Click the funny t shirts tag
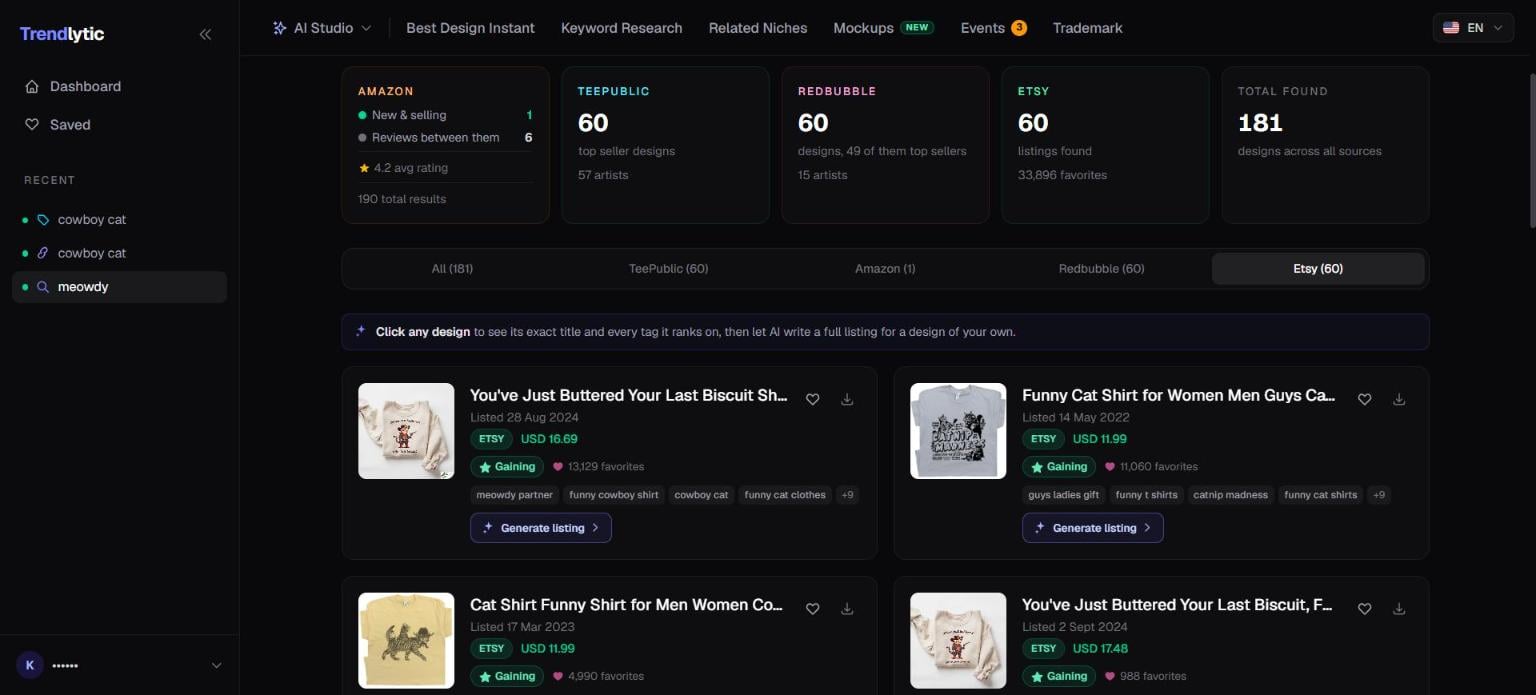Viewport: 1536px width, 695px height. click(1147, 495)
